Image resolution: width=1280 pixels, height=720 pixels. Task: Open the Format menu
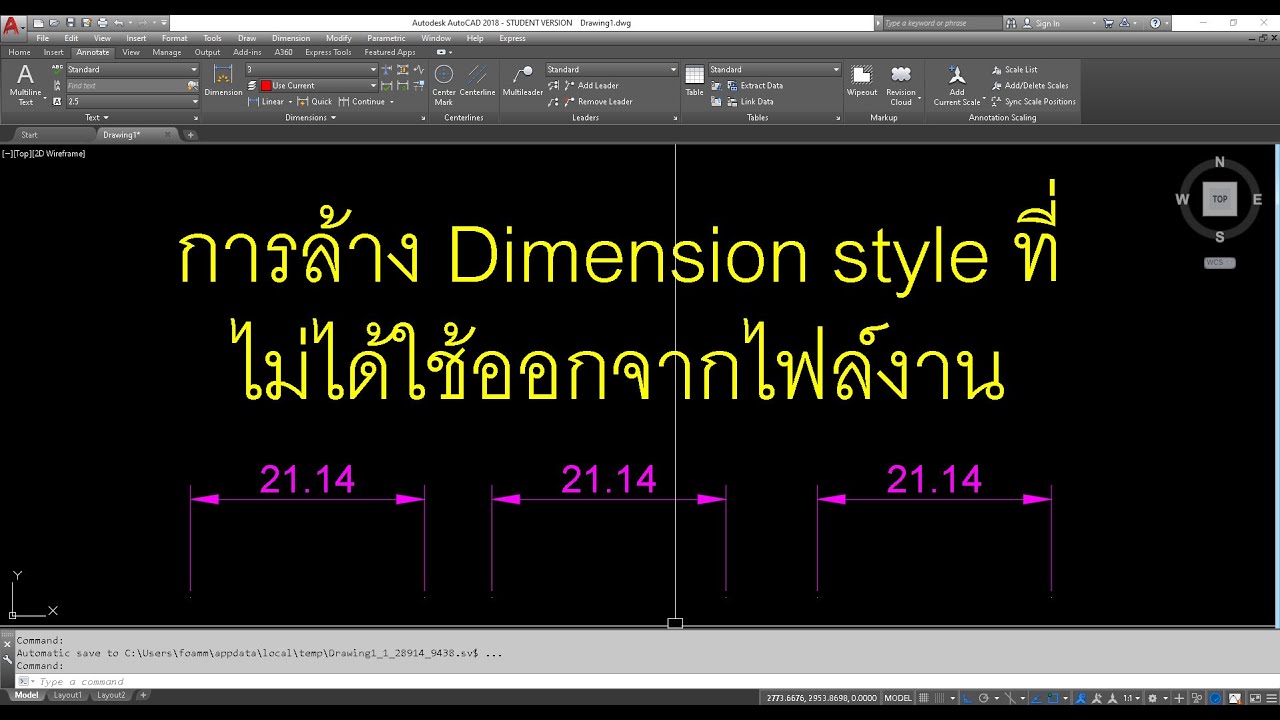[x=174, y=38]
